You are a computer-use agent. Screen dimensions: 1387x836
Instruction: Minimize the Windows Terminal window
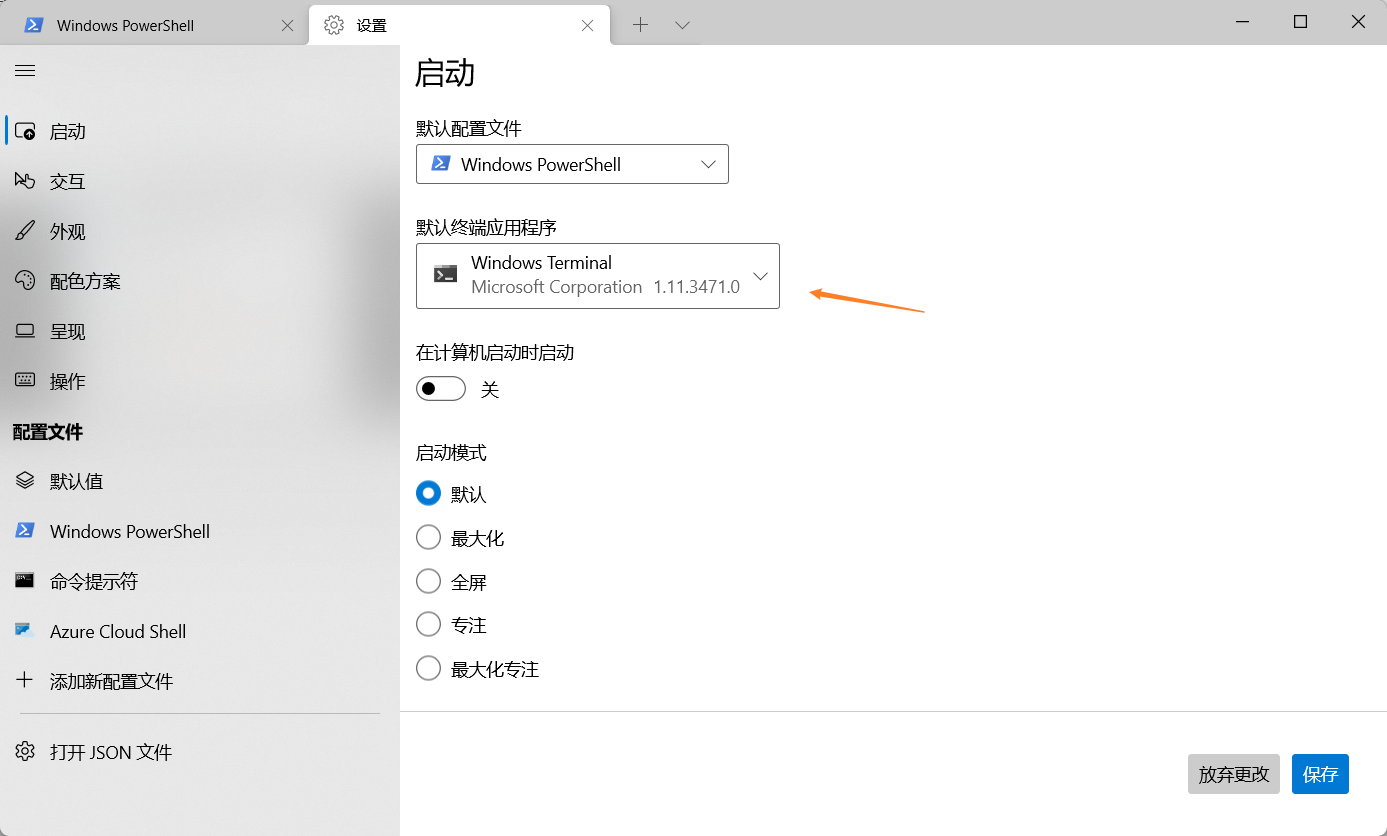(x=1242, y=22)
